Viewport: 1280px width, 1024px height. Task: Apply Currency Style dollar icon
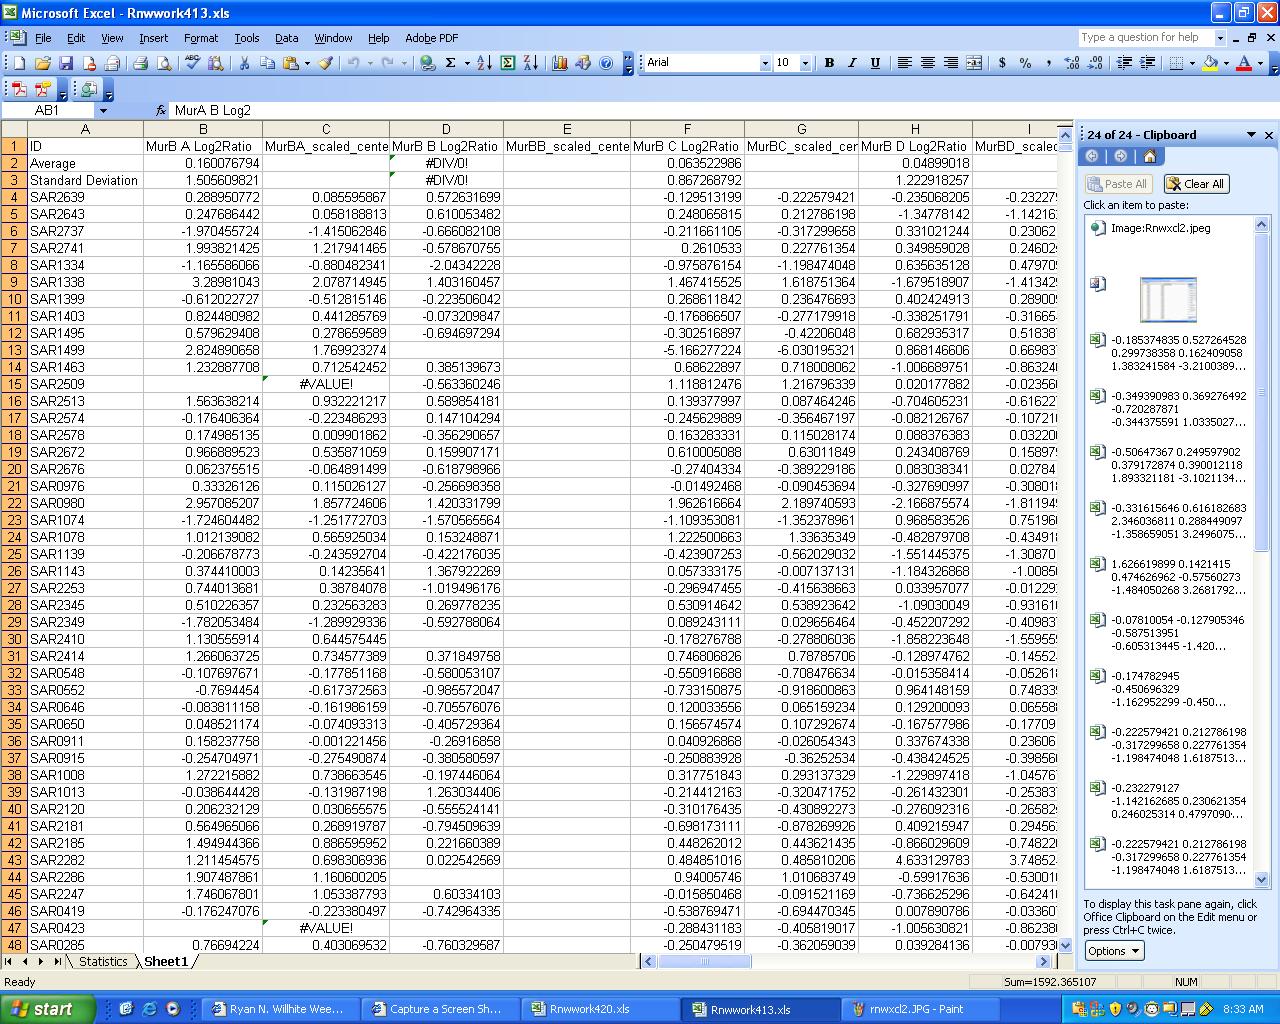click(x=1002, y=63)
